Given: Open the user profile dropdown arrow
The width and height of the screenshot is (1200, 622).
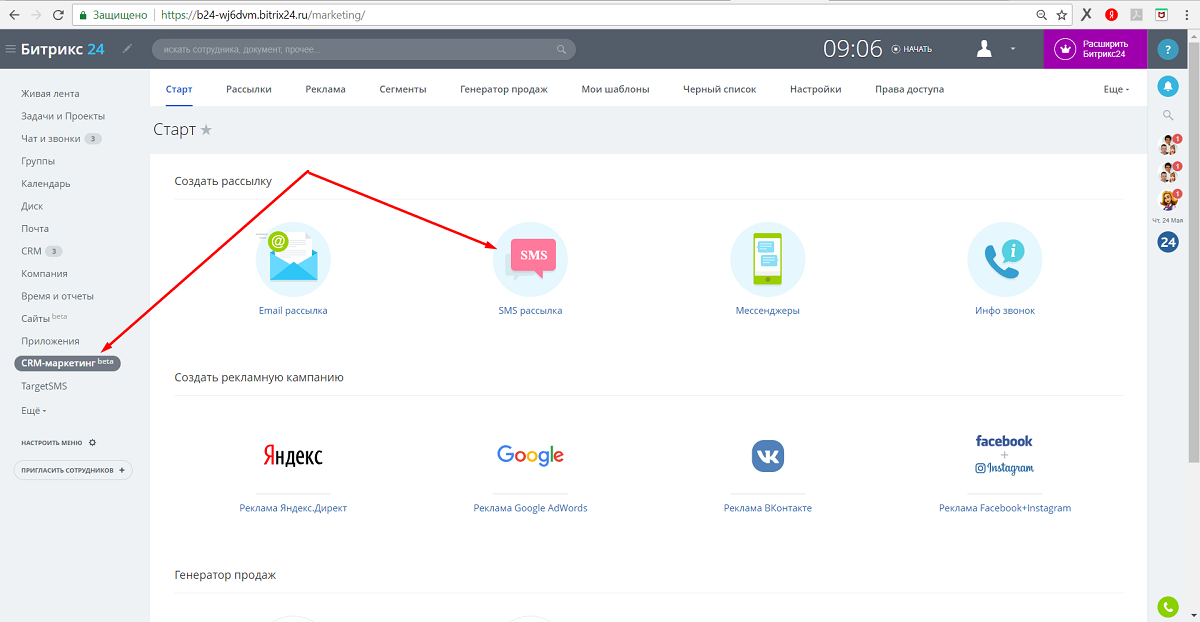Looking at the screenshot, I should 1012,49.
